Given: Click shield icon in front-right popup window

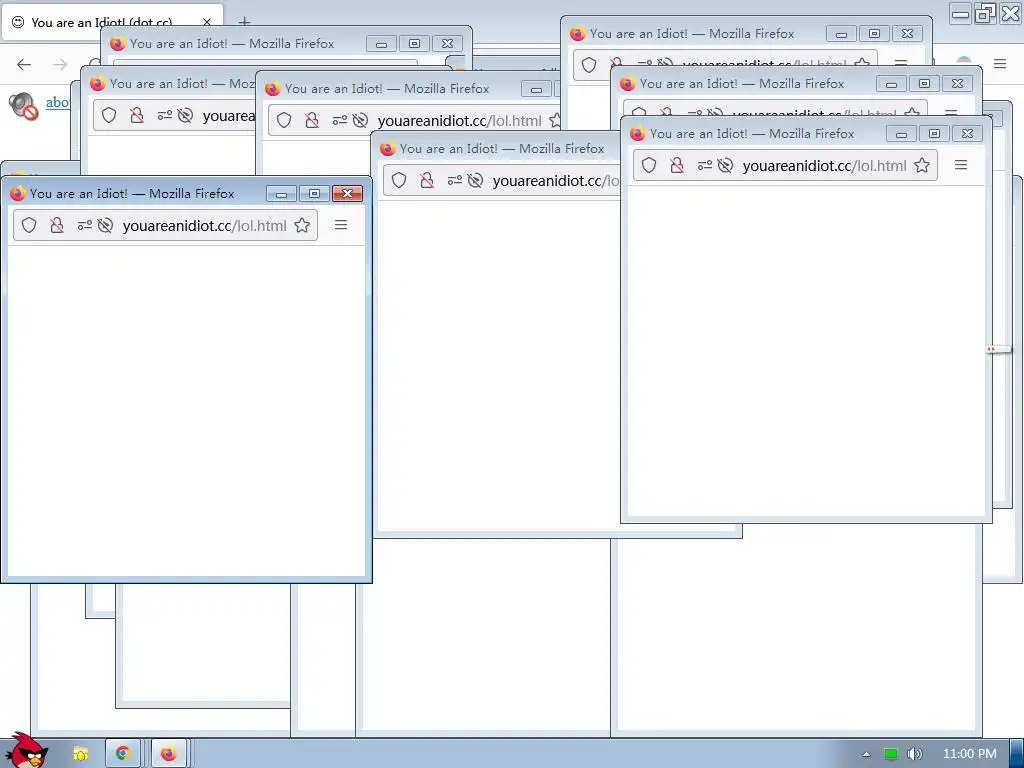Looking at the screenshot, I should click(648, 165).
